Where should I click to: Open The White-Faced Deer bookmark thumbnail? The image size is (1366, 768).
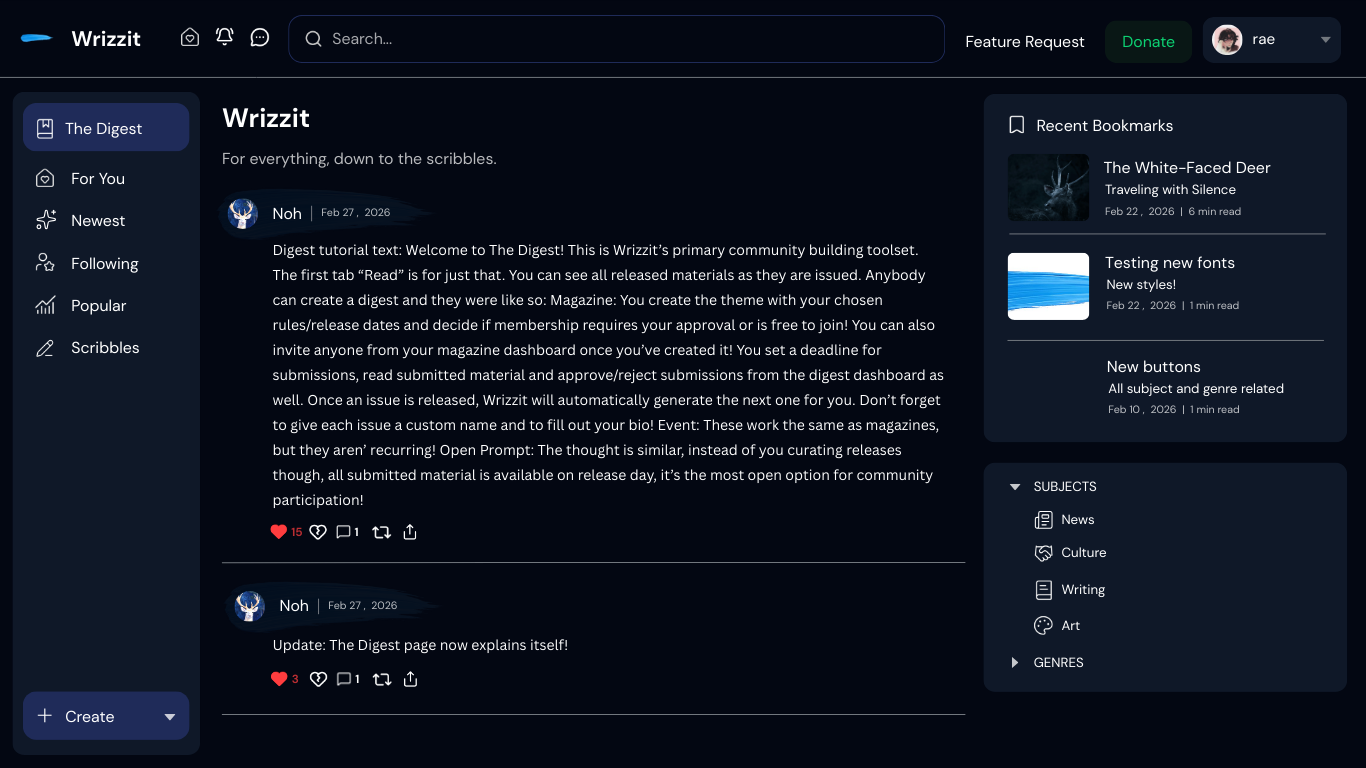point(1048,187)
